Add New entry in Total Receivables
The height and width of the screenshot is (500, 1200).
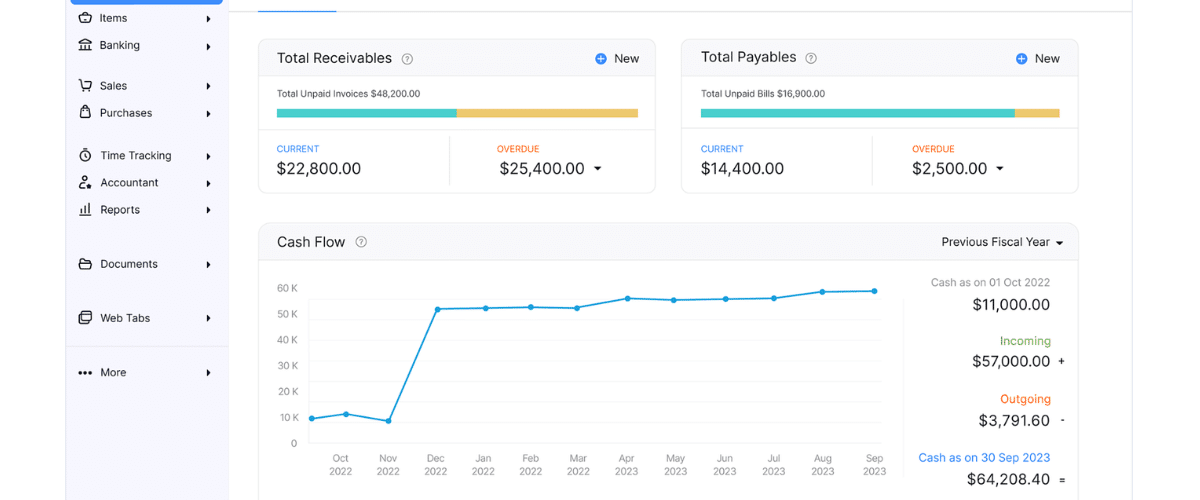click(616, 59)
